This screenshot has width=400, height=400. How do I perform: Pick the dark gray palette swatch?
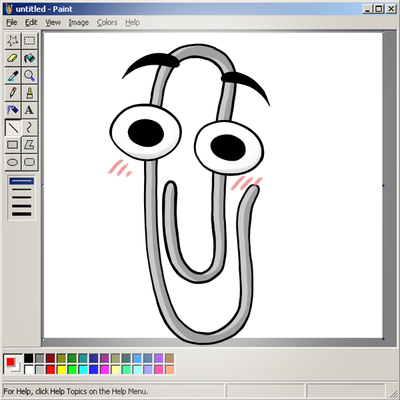40,359
